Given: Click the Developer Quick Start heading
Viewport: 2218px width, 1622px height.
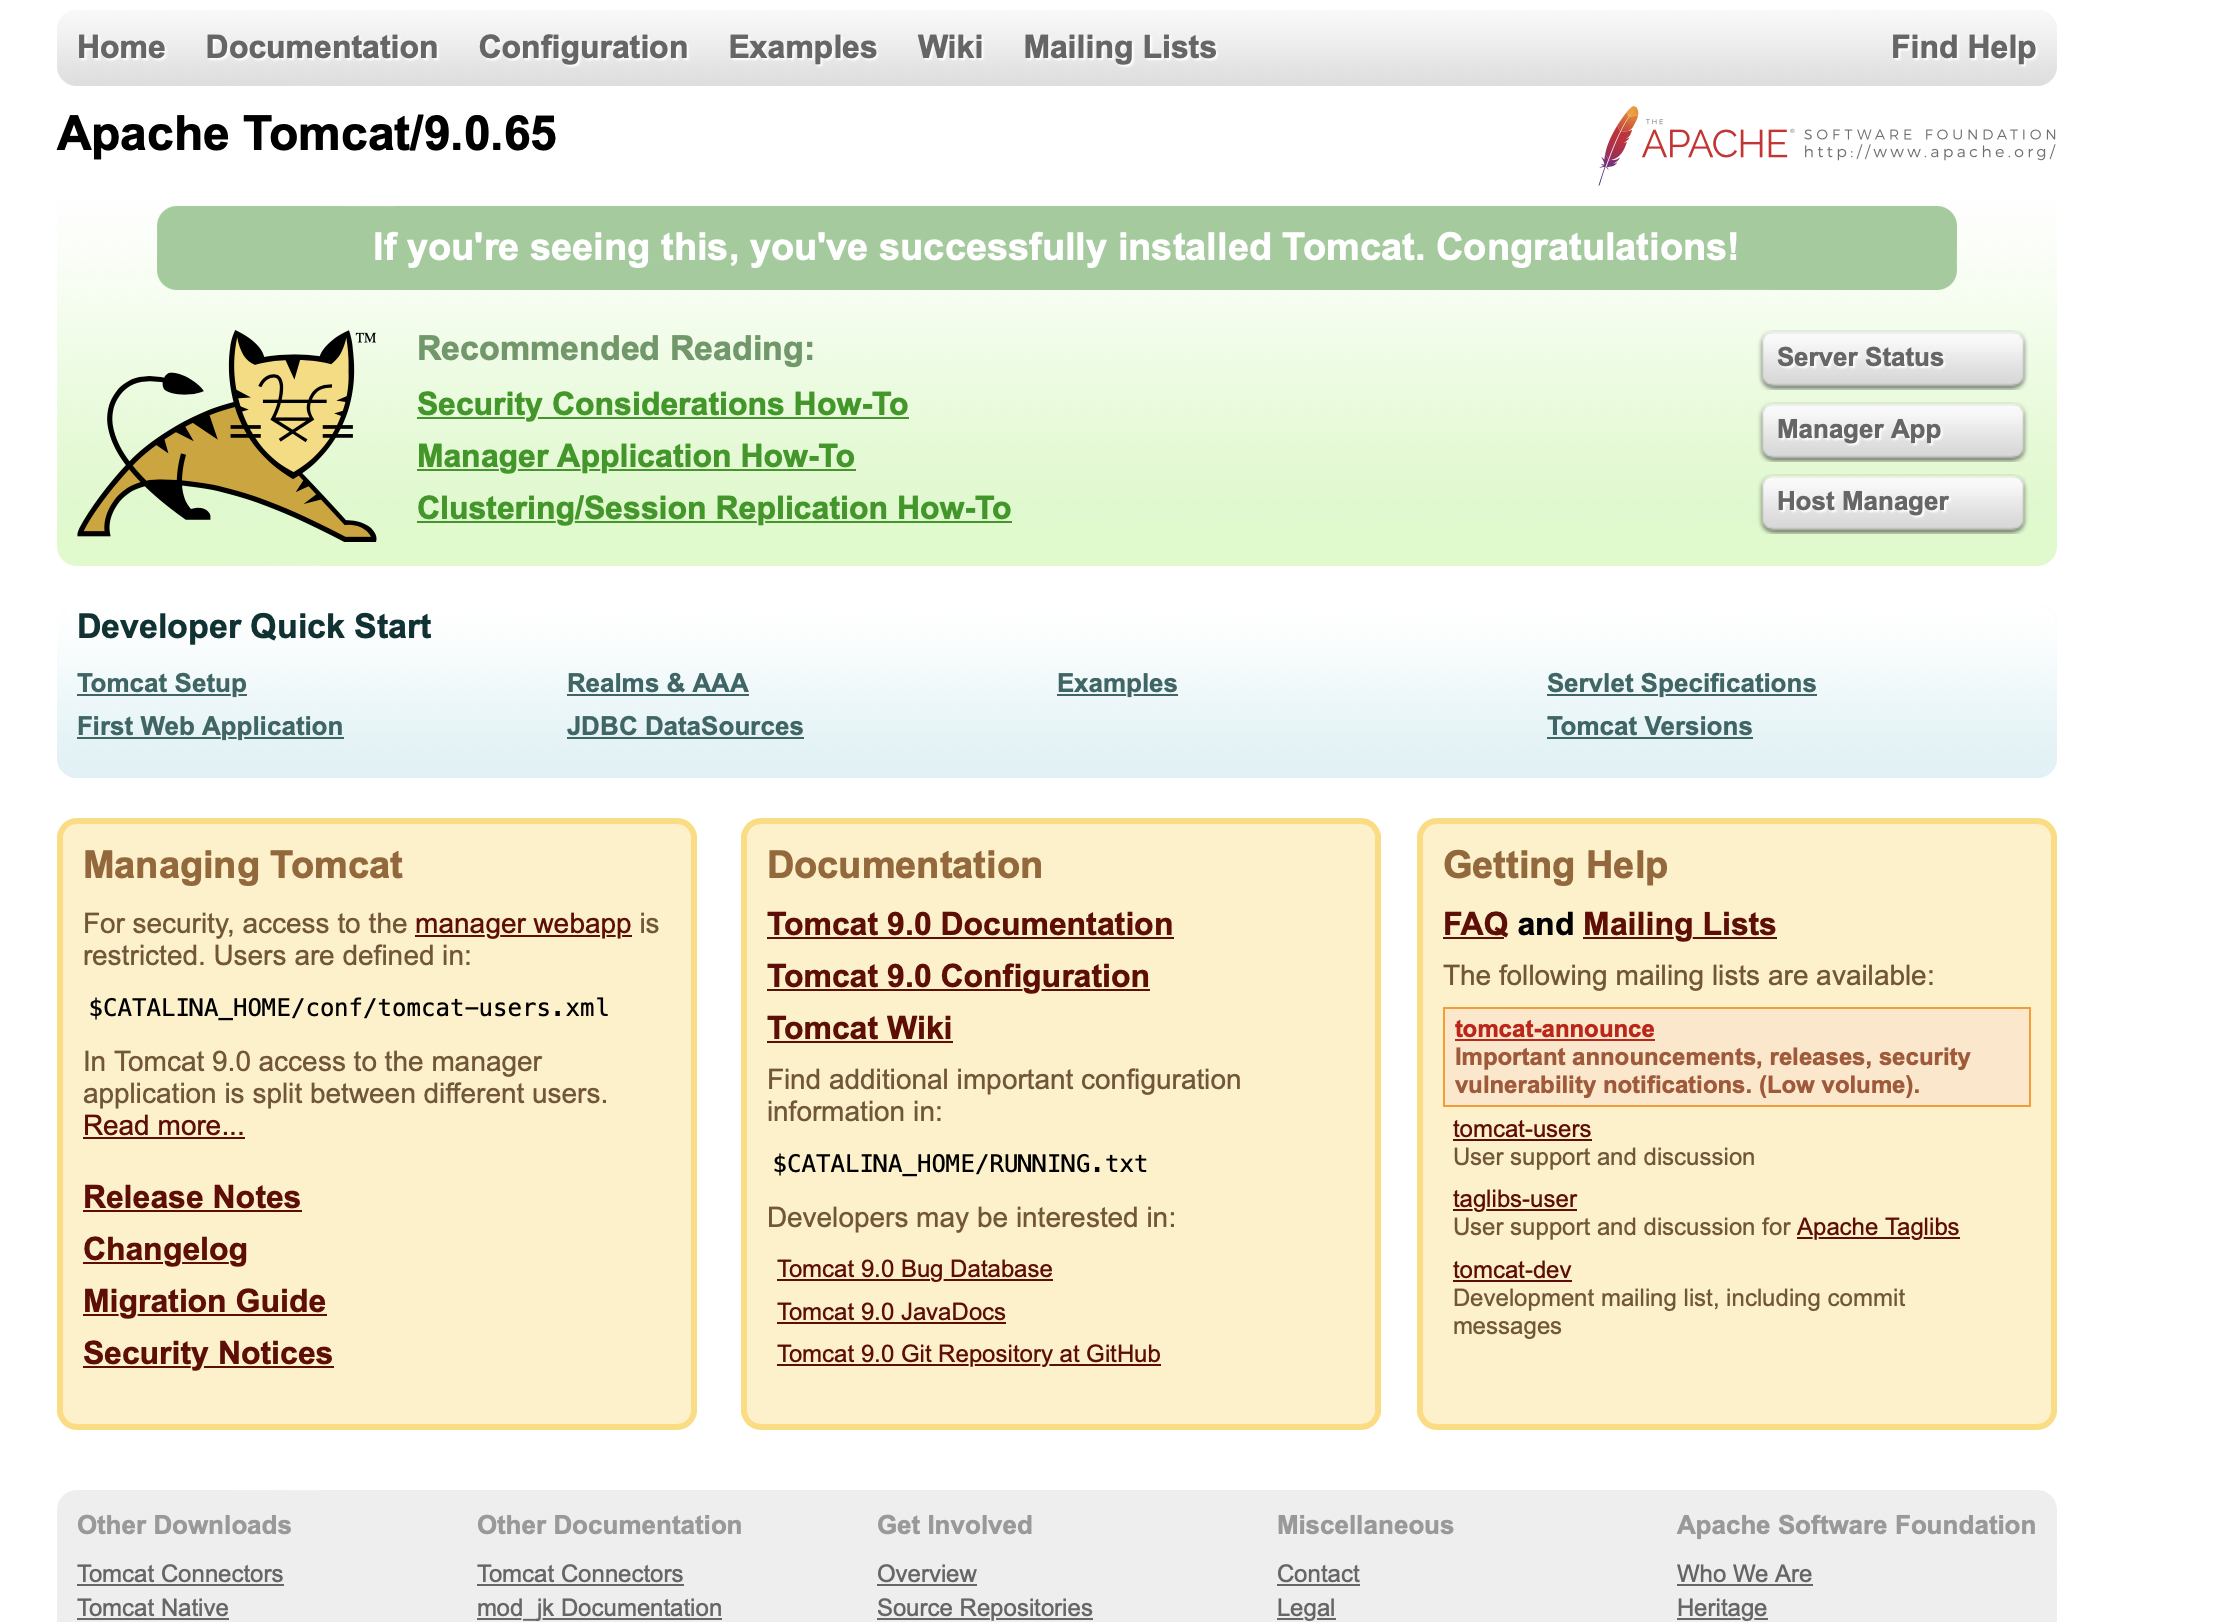Looking at the screenshot, I should pos(254,627).
